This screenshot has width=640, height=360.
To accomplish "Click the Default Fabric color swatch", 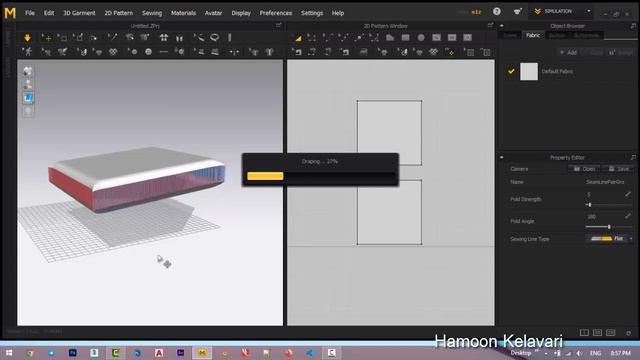I will tap(529, 71).
